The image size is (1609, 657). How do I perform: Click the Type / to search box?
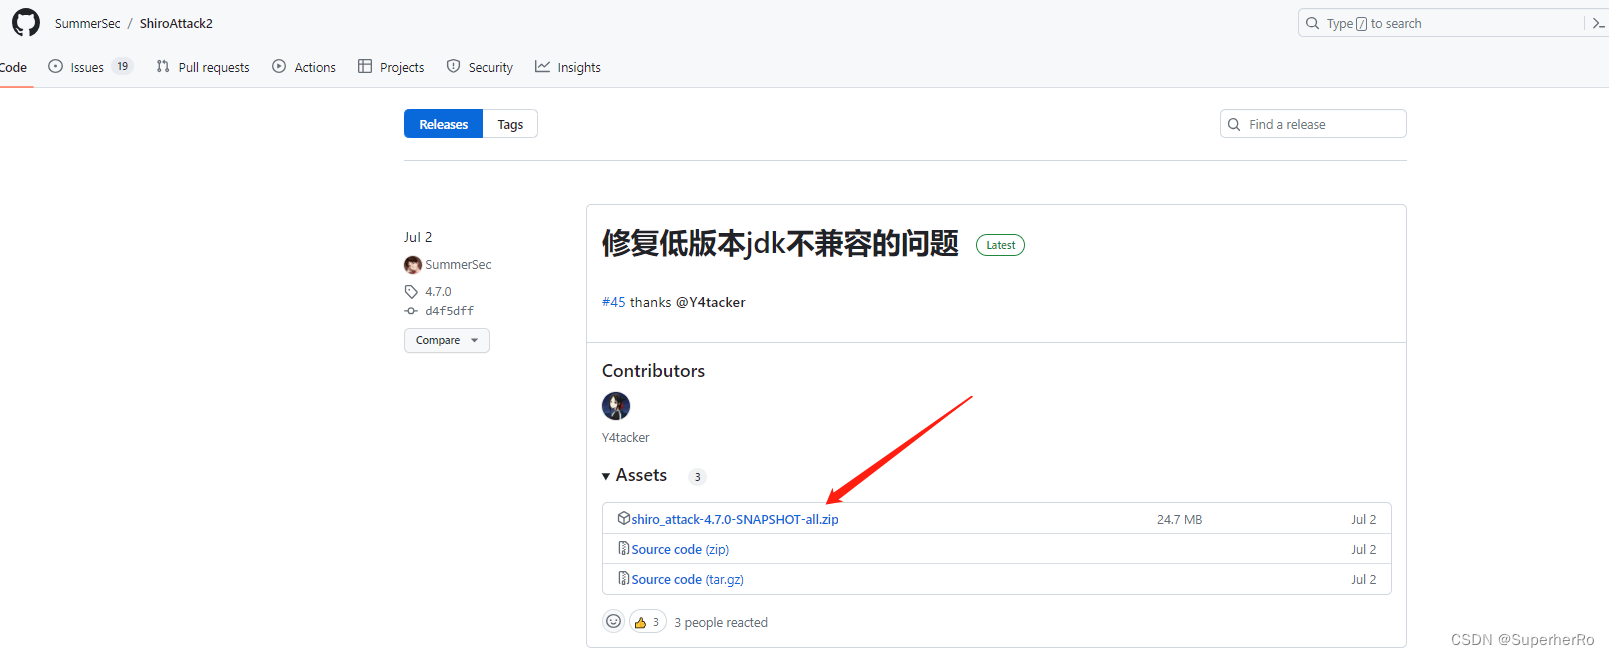[1440, 23]
